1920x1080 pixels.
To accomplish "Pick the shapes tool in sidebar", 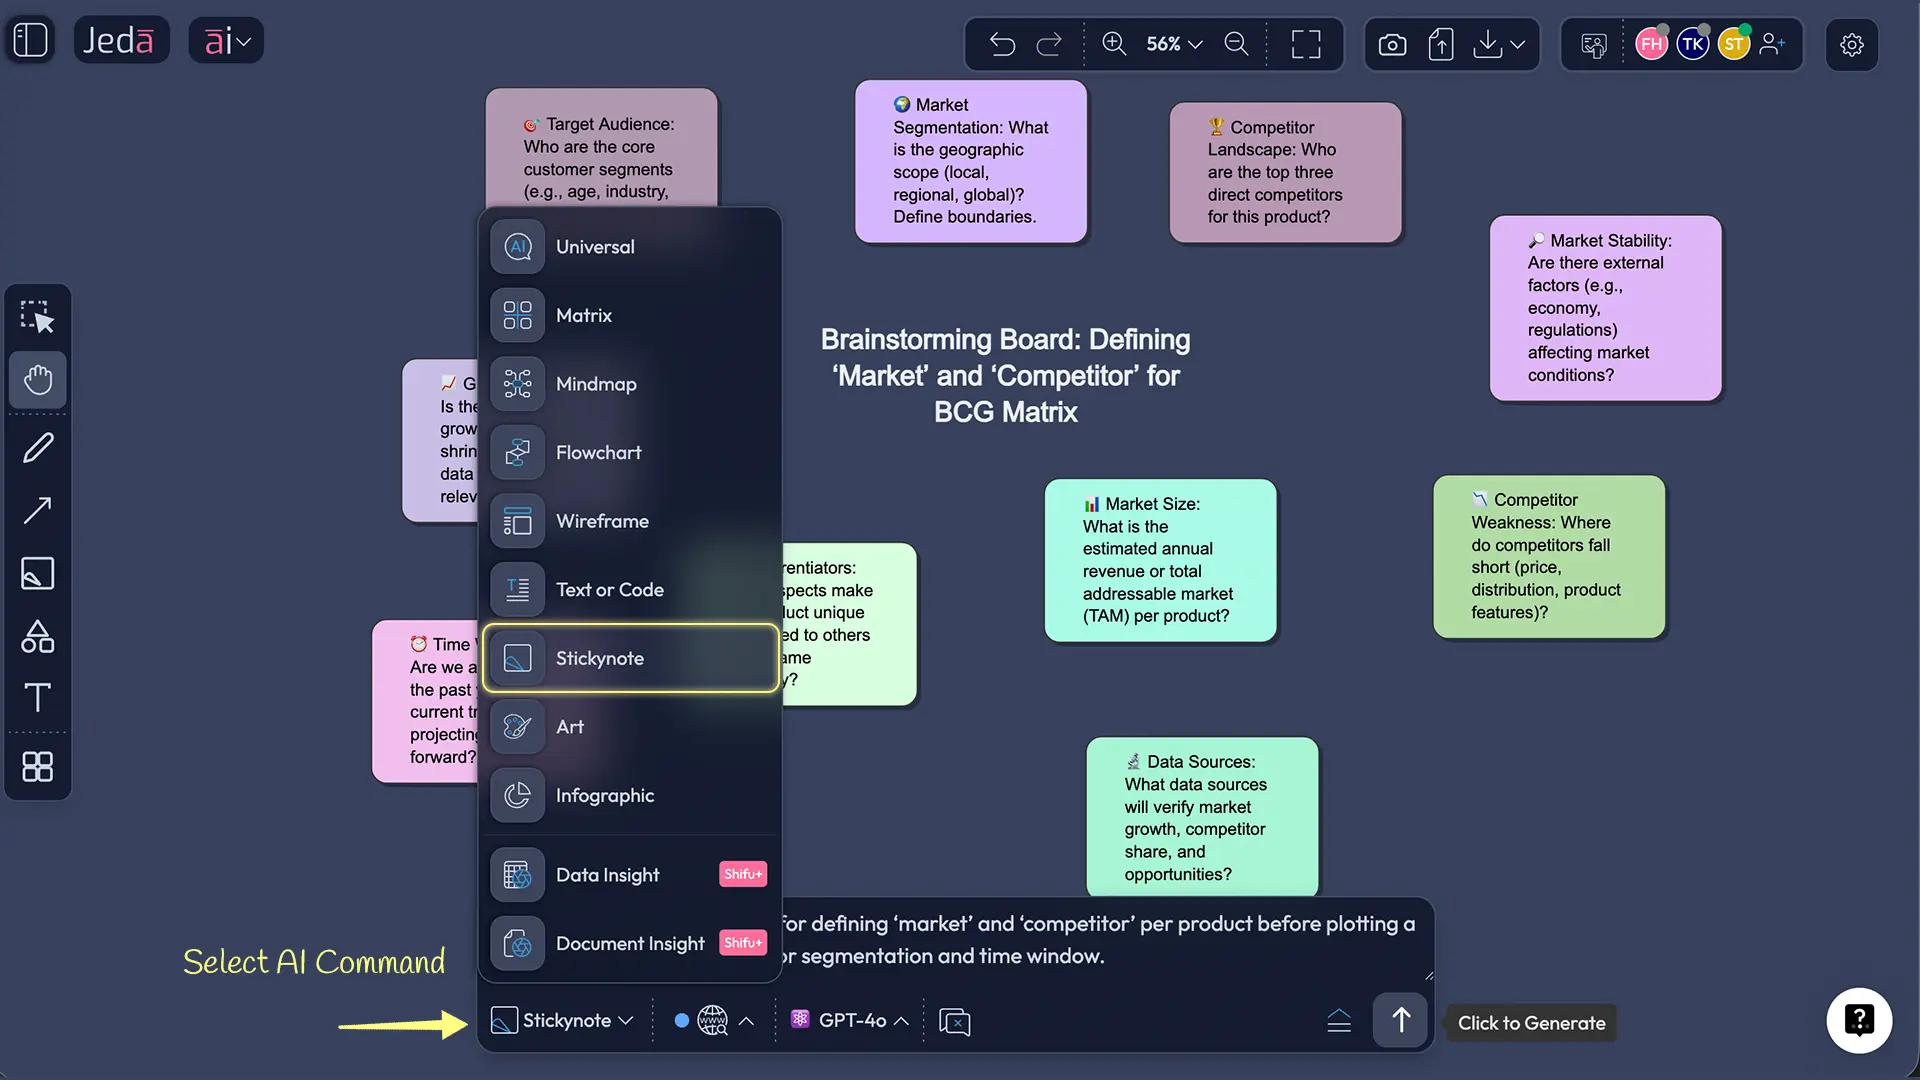I will click(x=38, y=636).
